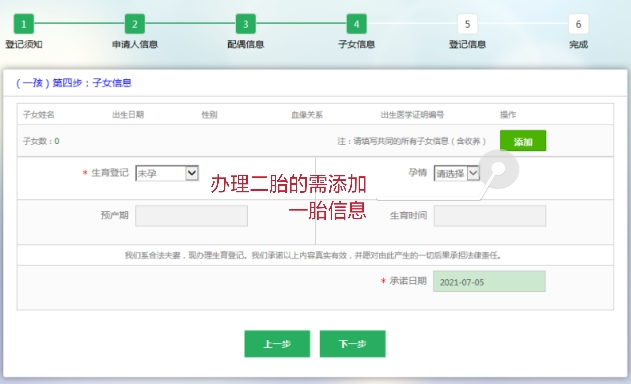The height and width of the screenshot is (384, 631).
Task: Click the green 添加 button
Action: point(523,141)
